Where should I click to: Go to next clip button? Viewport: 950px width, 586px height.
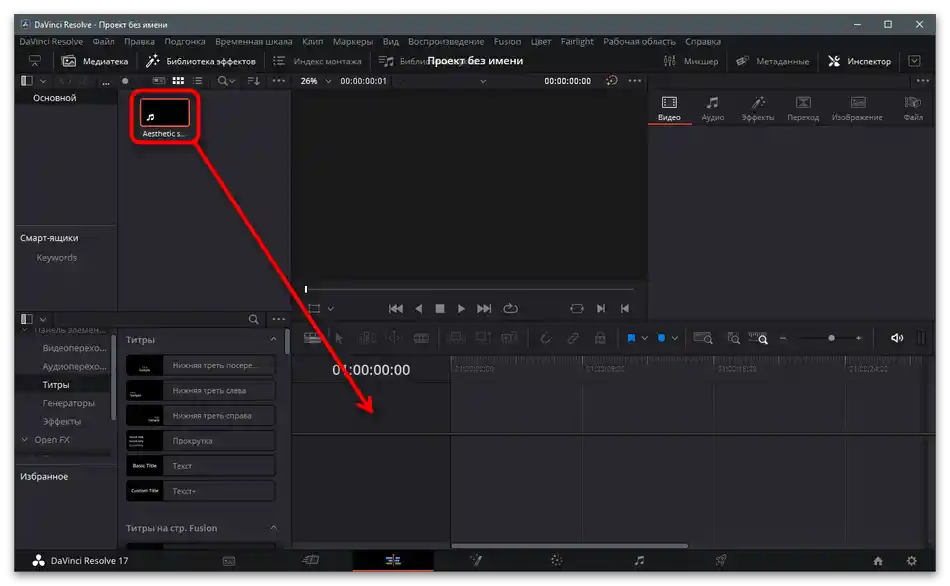[x=600, y=308]
